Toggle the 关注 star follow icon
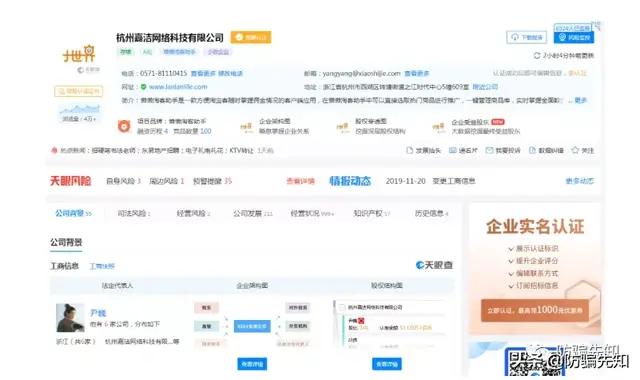The height and width of the screenshot is (380, 640). (575, 150)
